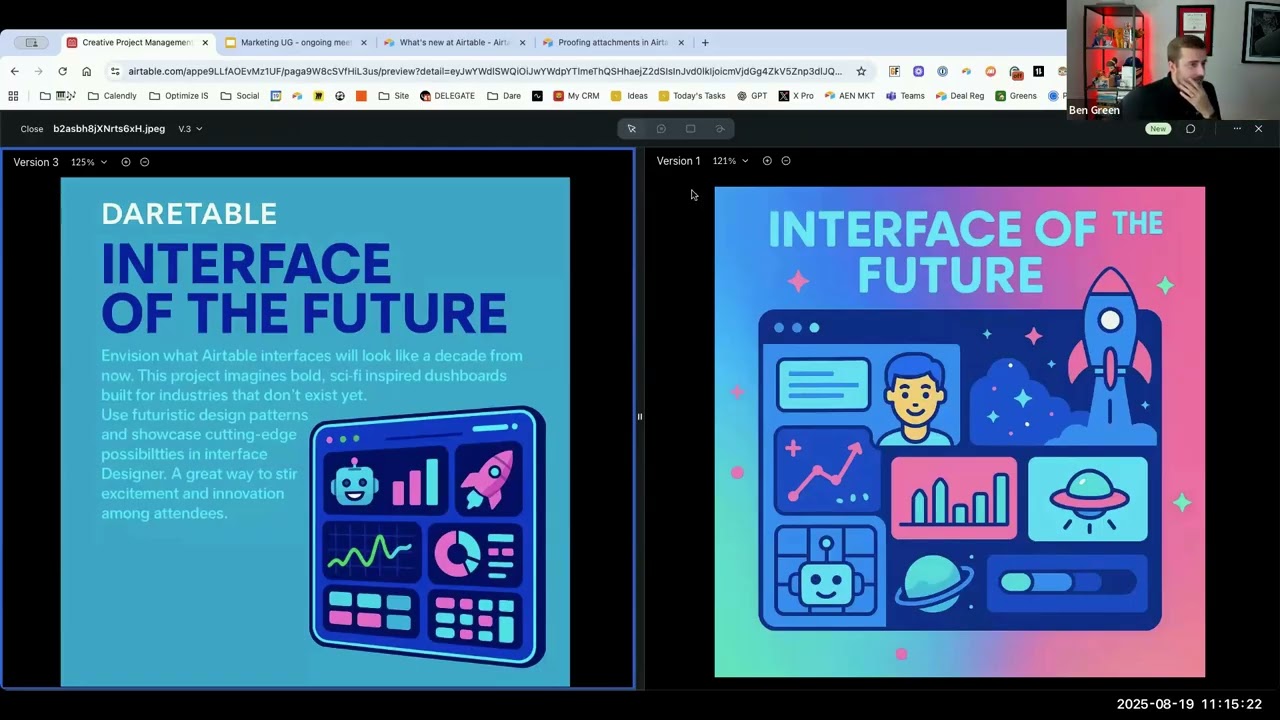
Task: Switch to What's new at Airtable tab
Action: pos(455,43)
